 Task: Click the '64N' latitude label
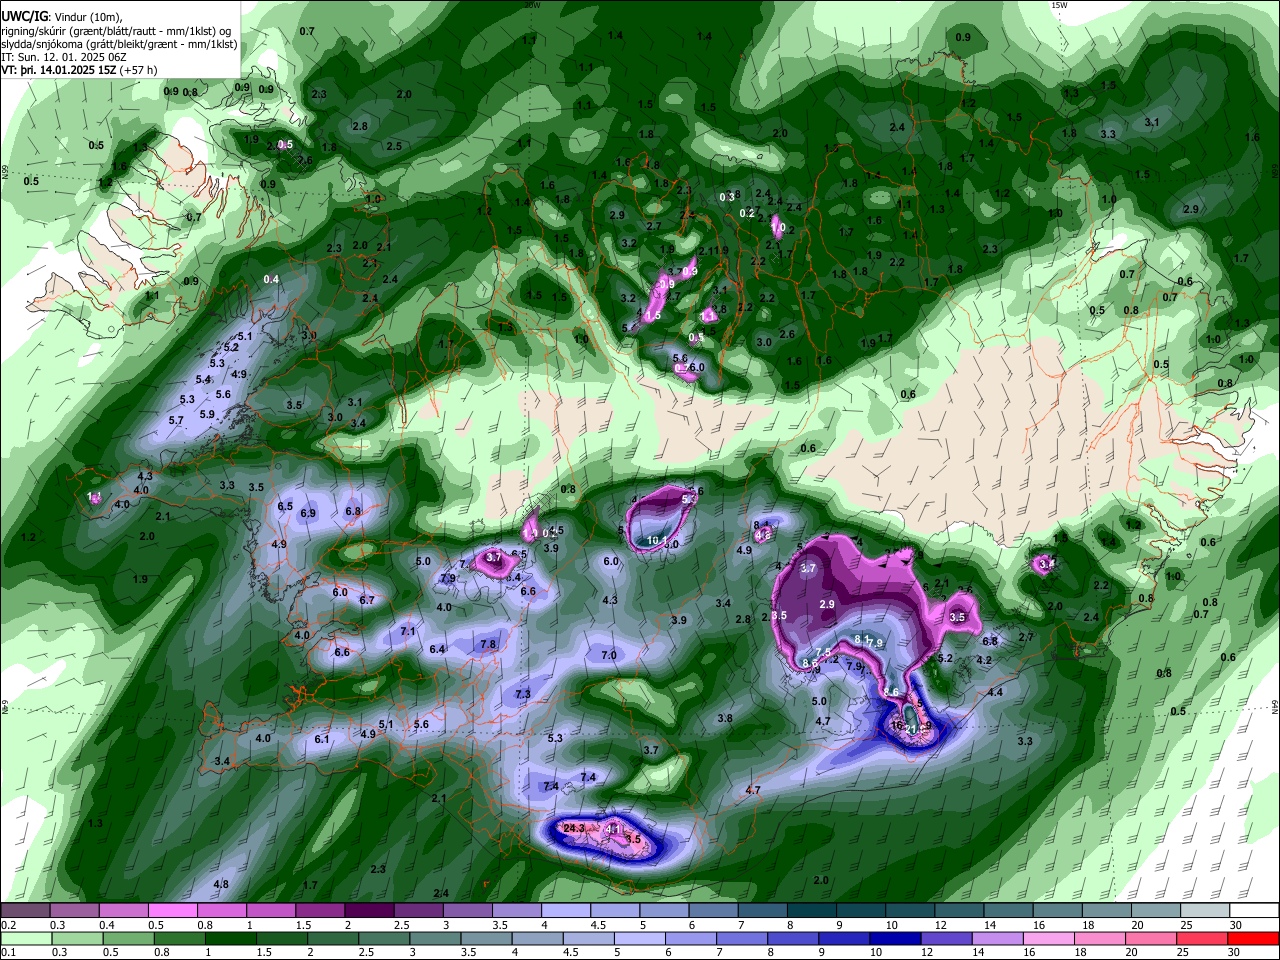coord(1275,707)
